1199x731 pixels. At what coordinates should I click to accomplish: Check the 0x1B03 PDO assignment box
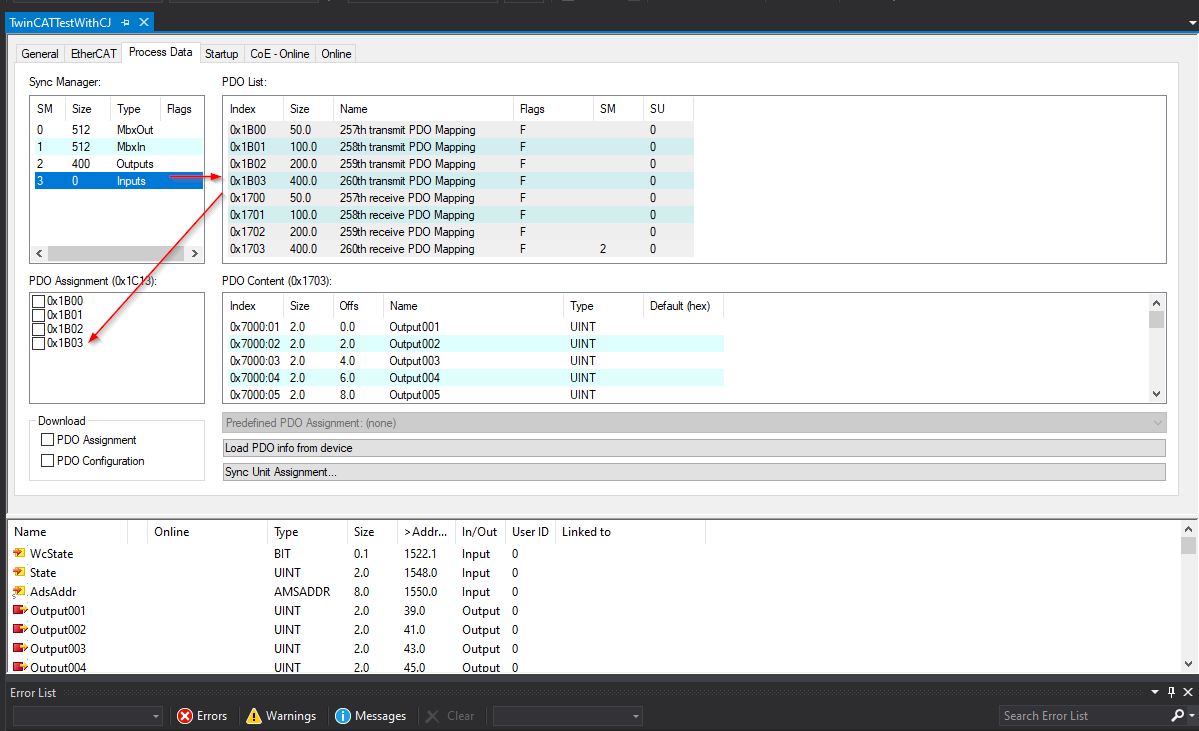(38, 343)
